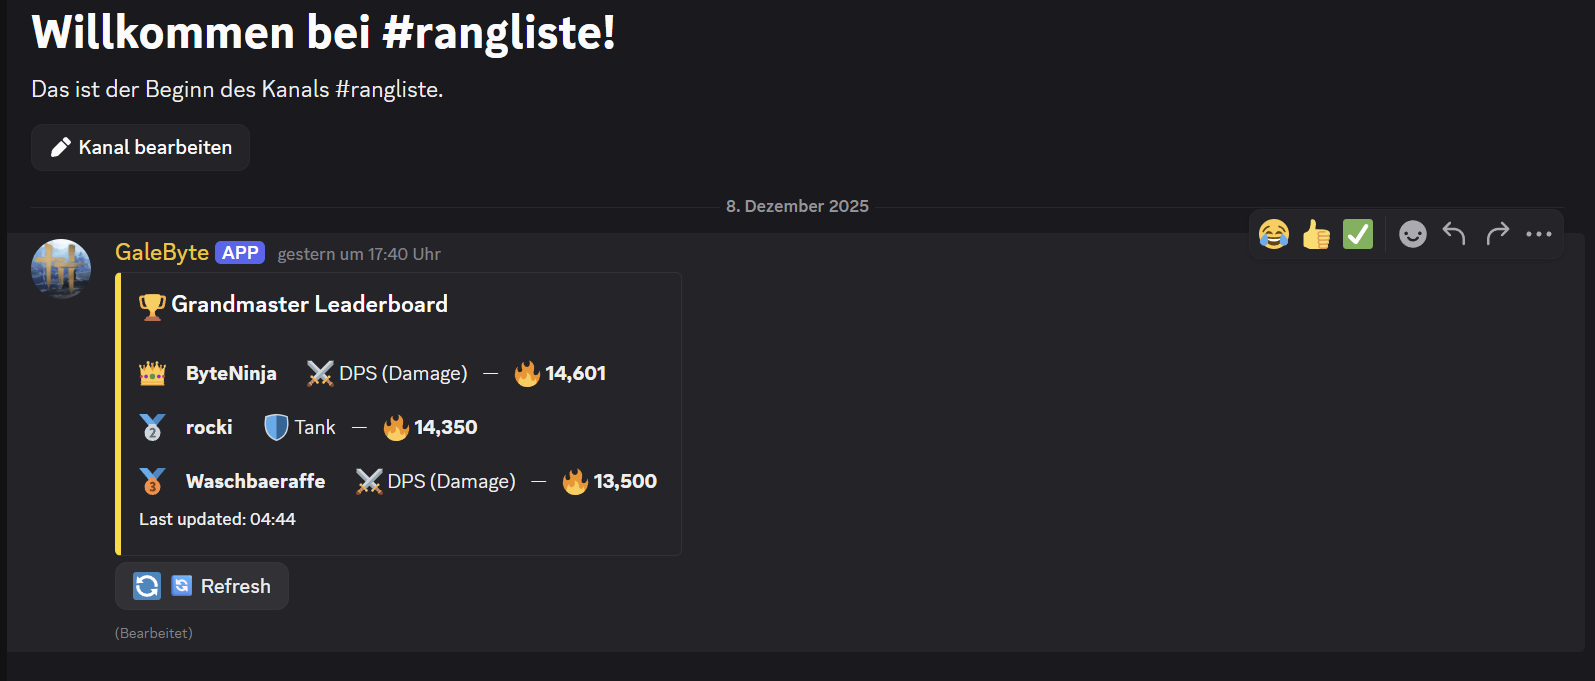
Task: Open GaleByte's avatar profile picture
Action: [x=61, y=268]
